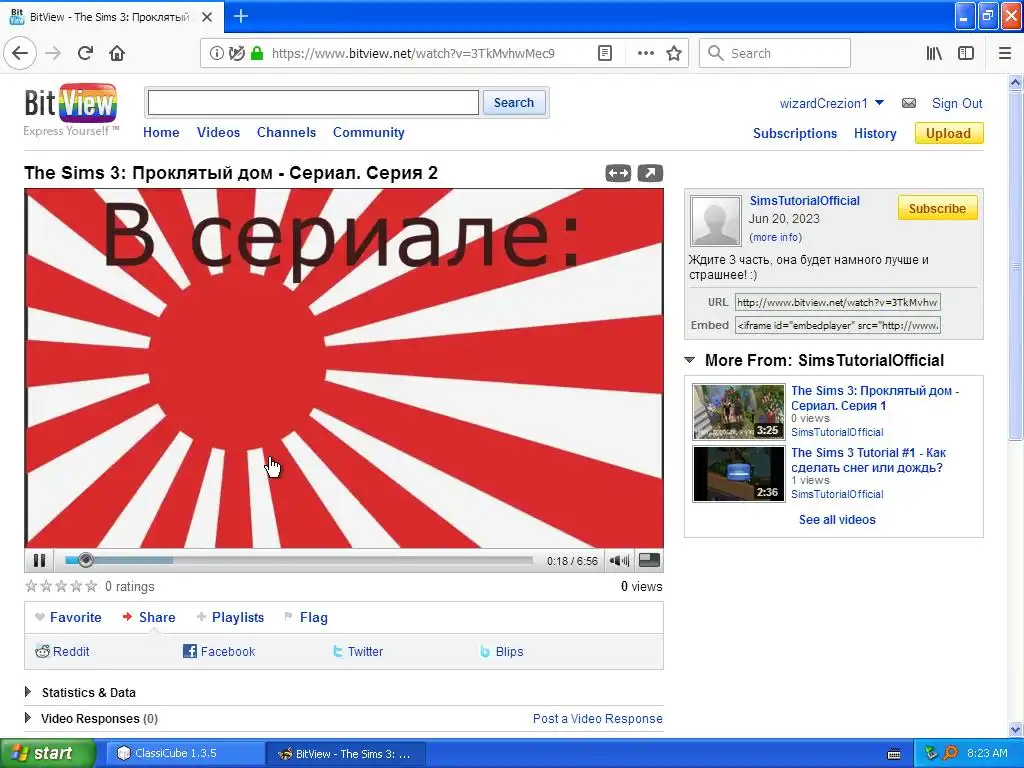The image size is (1024, 768).
Task: Click the yellow Upload button
Action: tap(948, 133)
